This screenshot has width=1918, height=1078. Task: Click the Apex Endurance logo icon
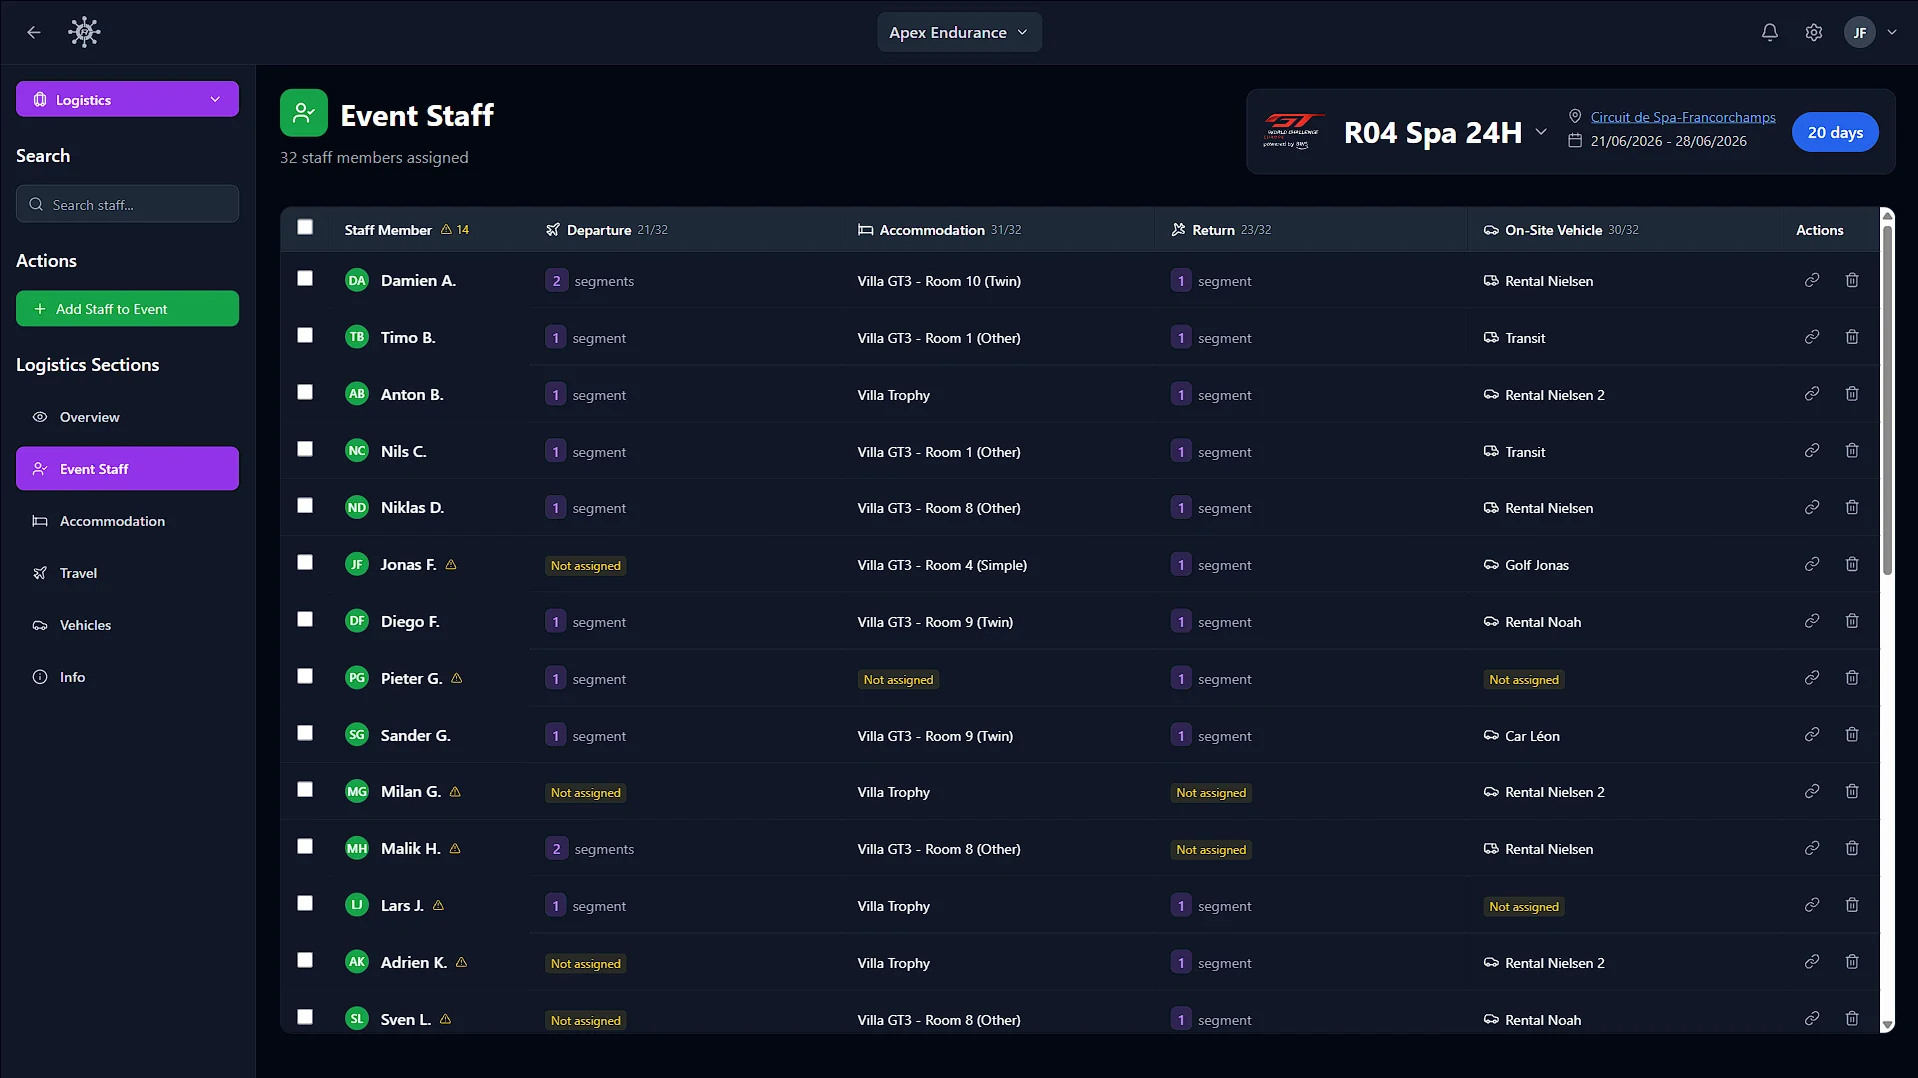click(x=84, y=32)
